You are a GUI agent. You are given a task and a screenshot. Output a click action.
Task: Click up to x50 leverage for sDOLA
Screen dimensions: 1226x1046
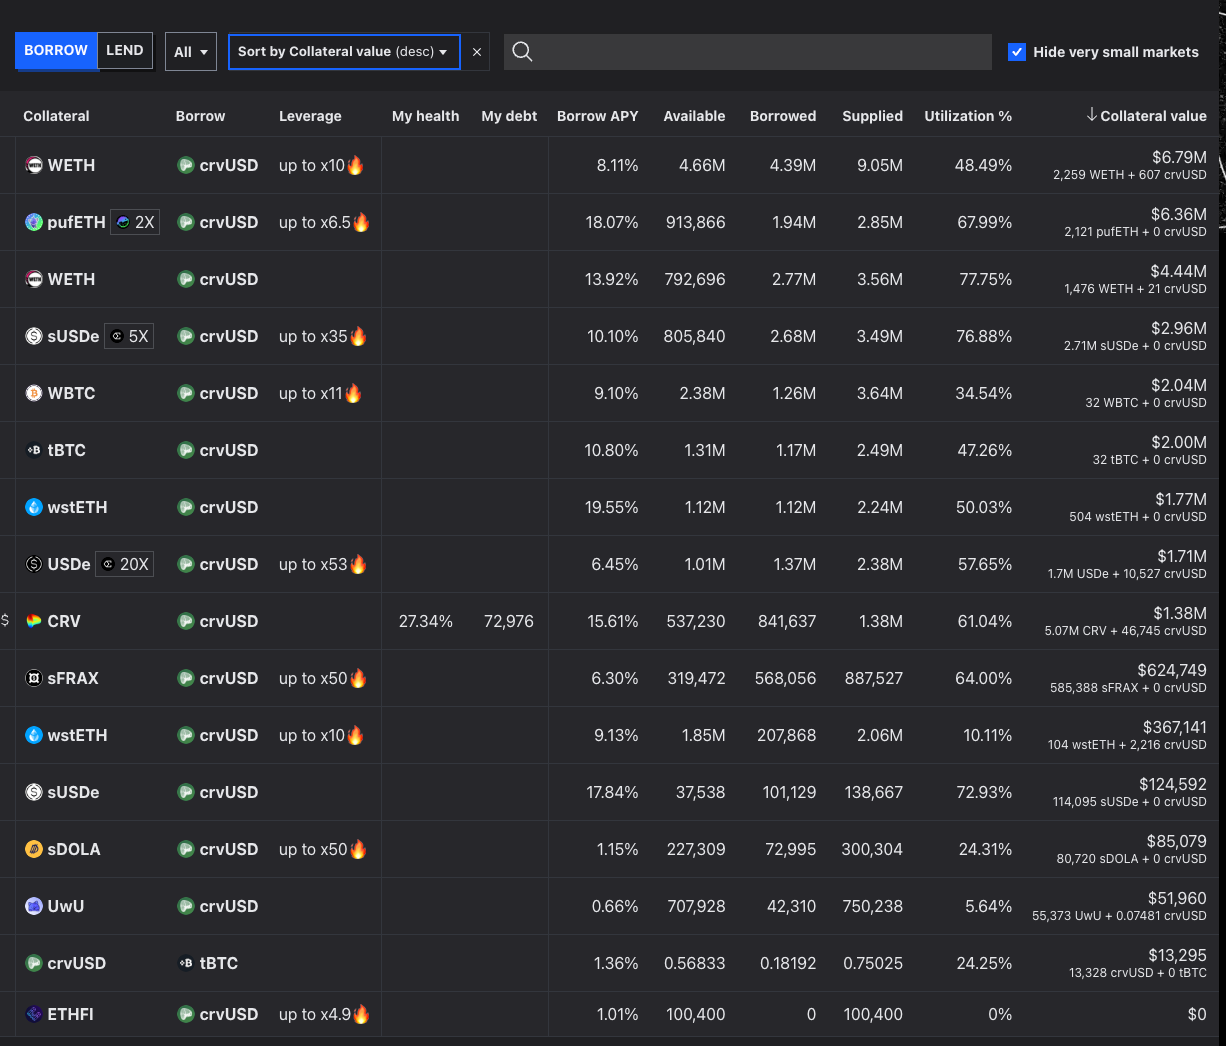pyautogui.click(x=313, y=849)
